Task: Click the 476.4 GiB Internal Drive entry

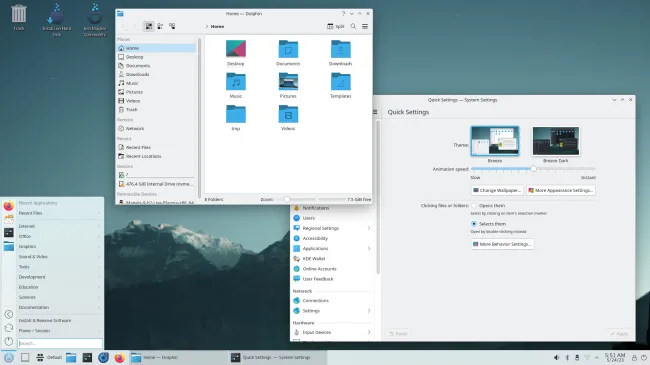Action: coord(156,184)
